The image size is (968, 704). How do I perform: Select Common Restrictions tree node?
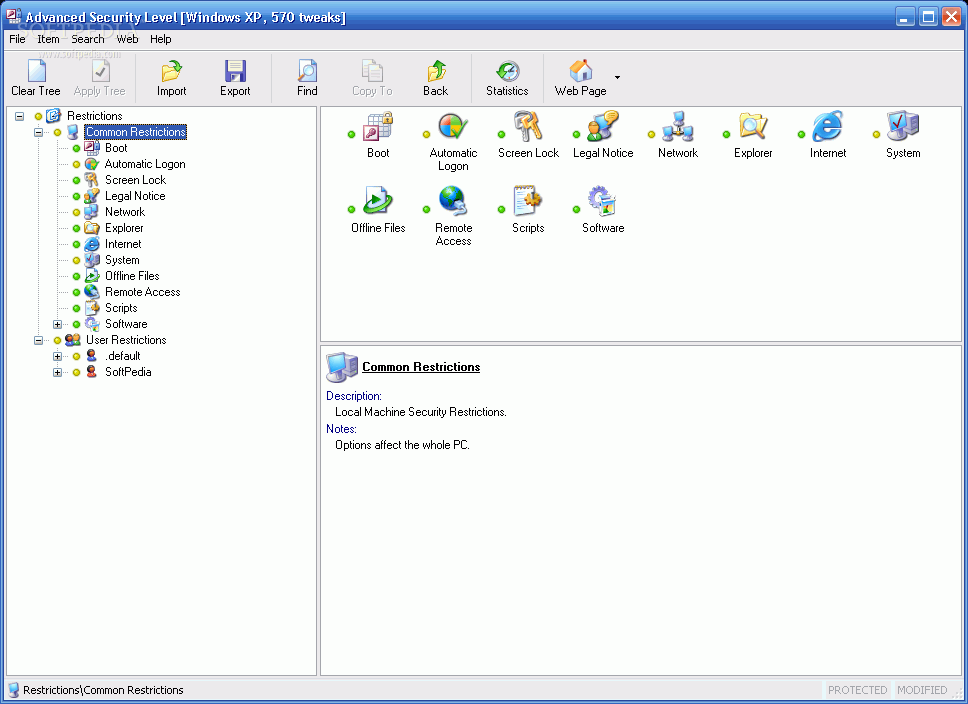136,132
